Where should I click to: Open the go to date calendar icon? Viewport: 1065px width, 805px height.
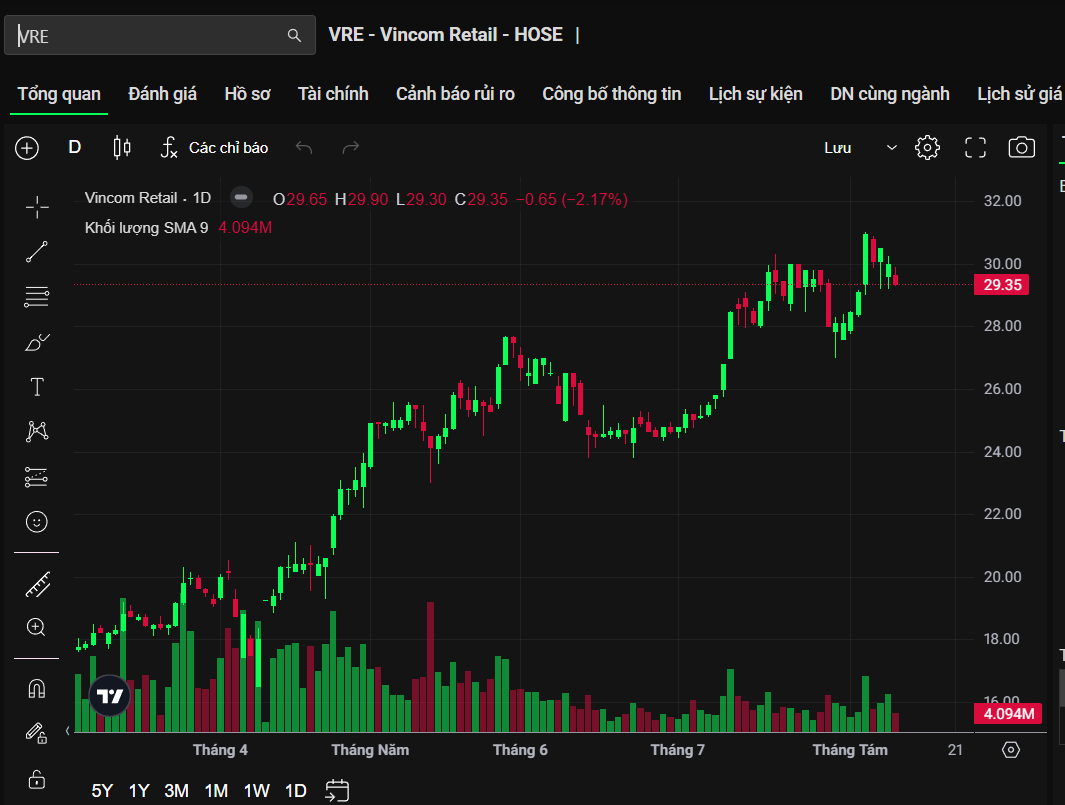click(337, 791)
